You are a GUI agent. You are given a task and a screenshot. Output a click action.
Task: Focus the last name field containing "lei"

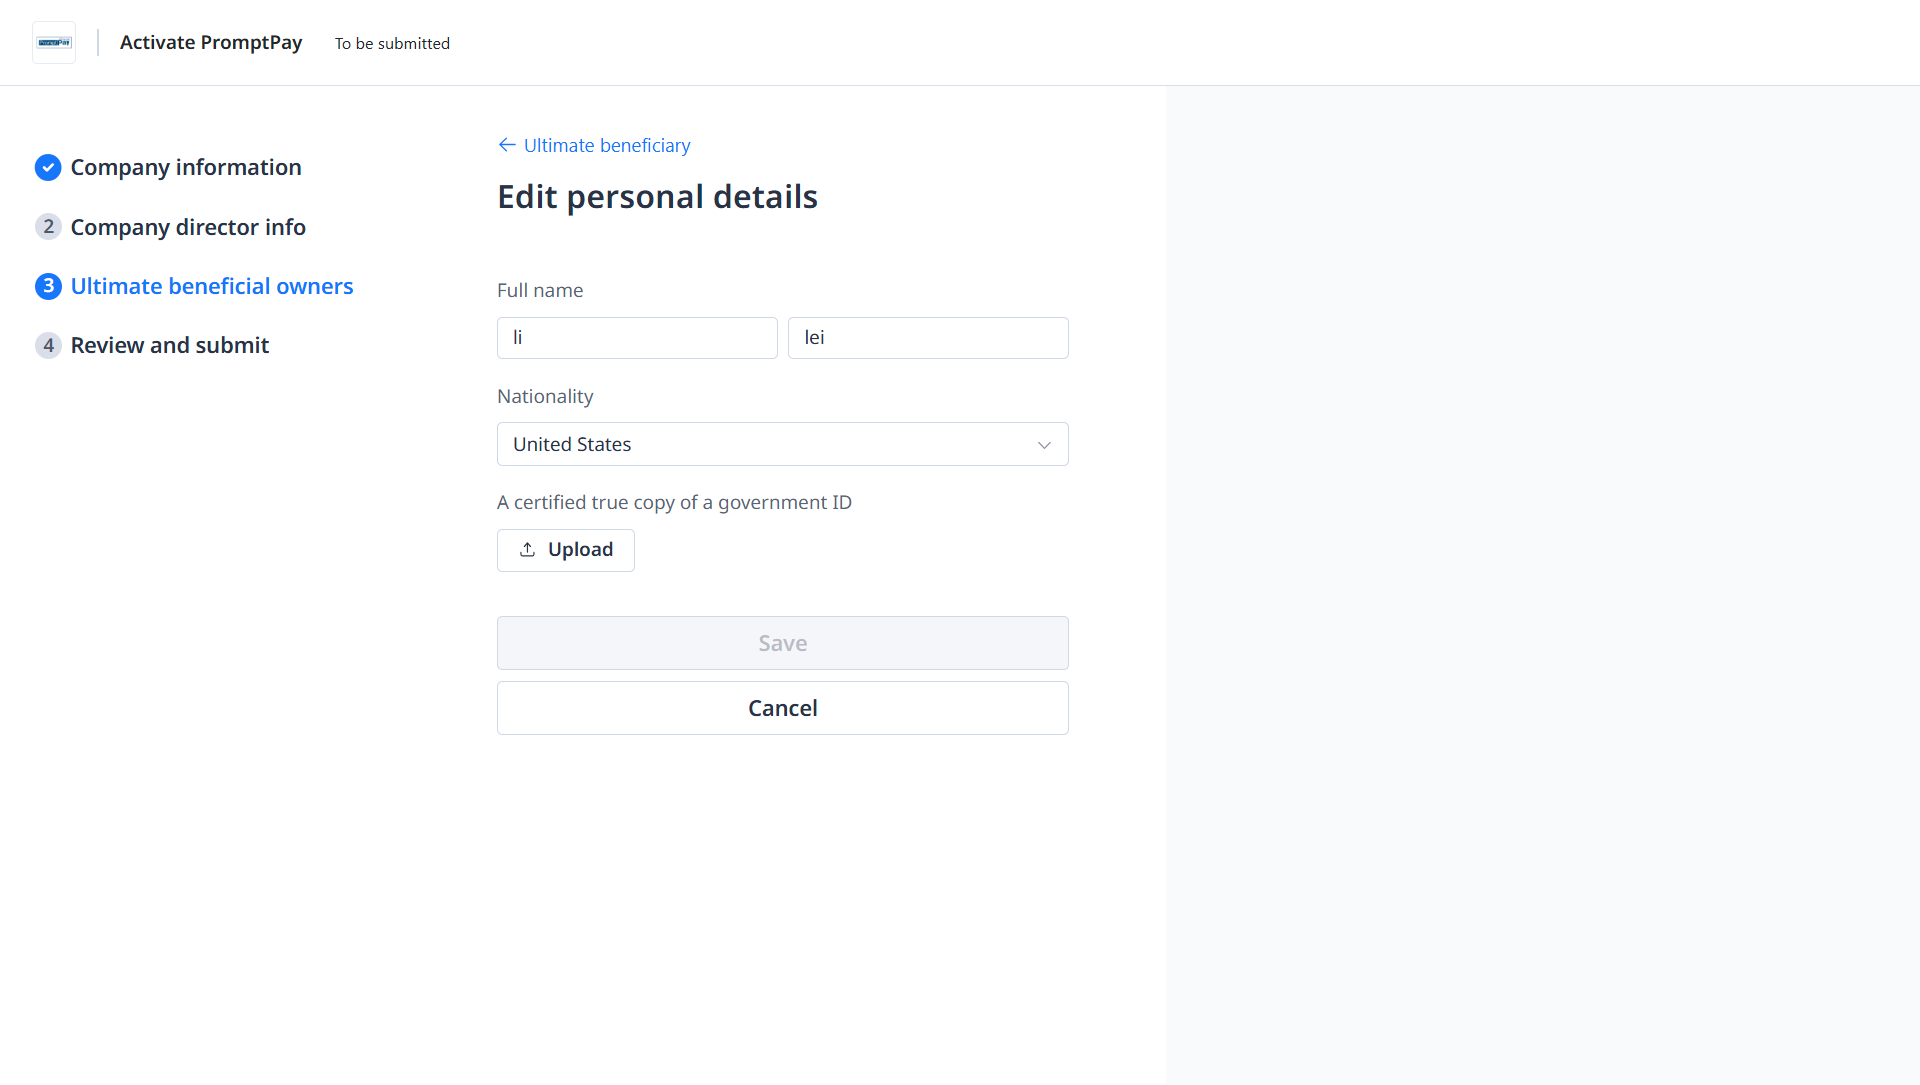pyautogui.click(x=928, y=338)
